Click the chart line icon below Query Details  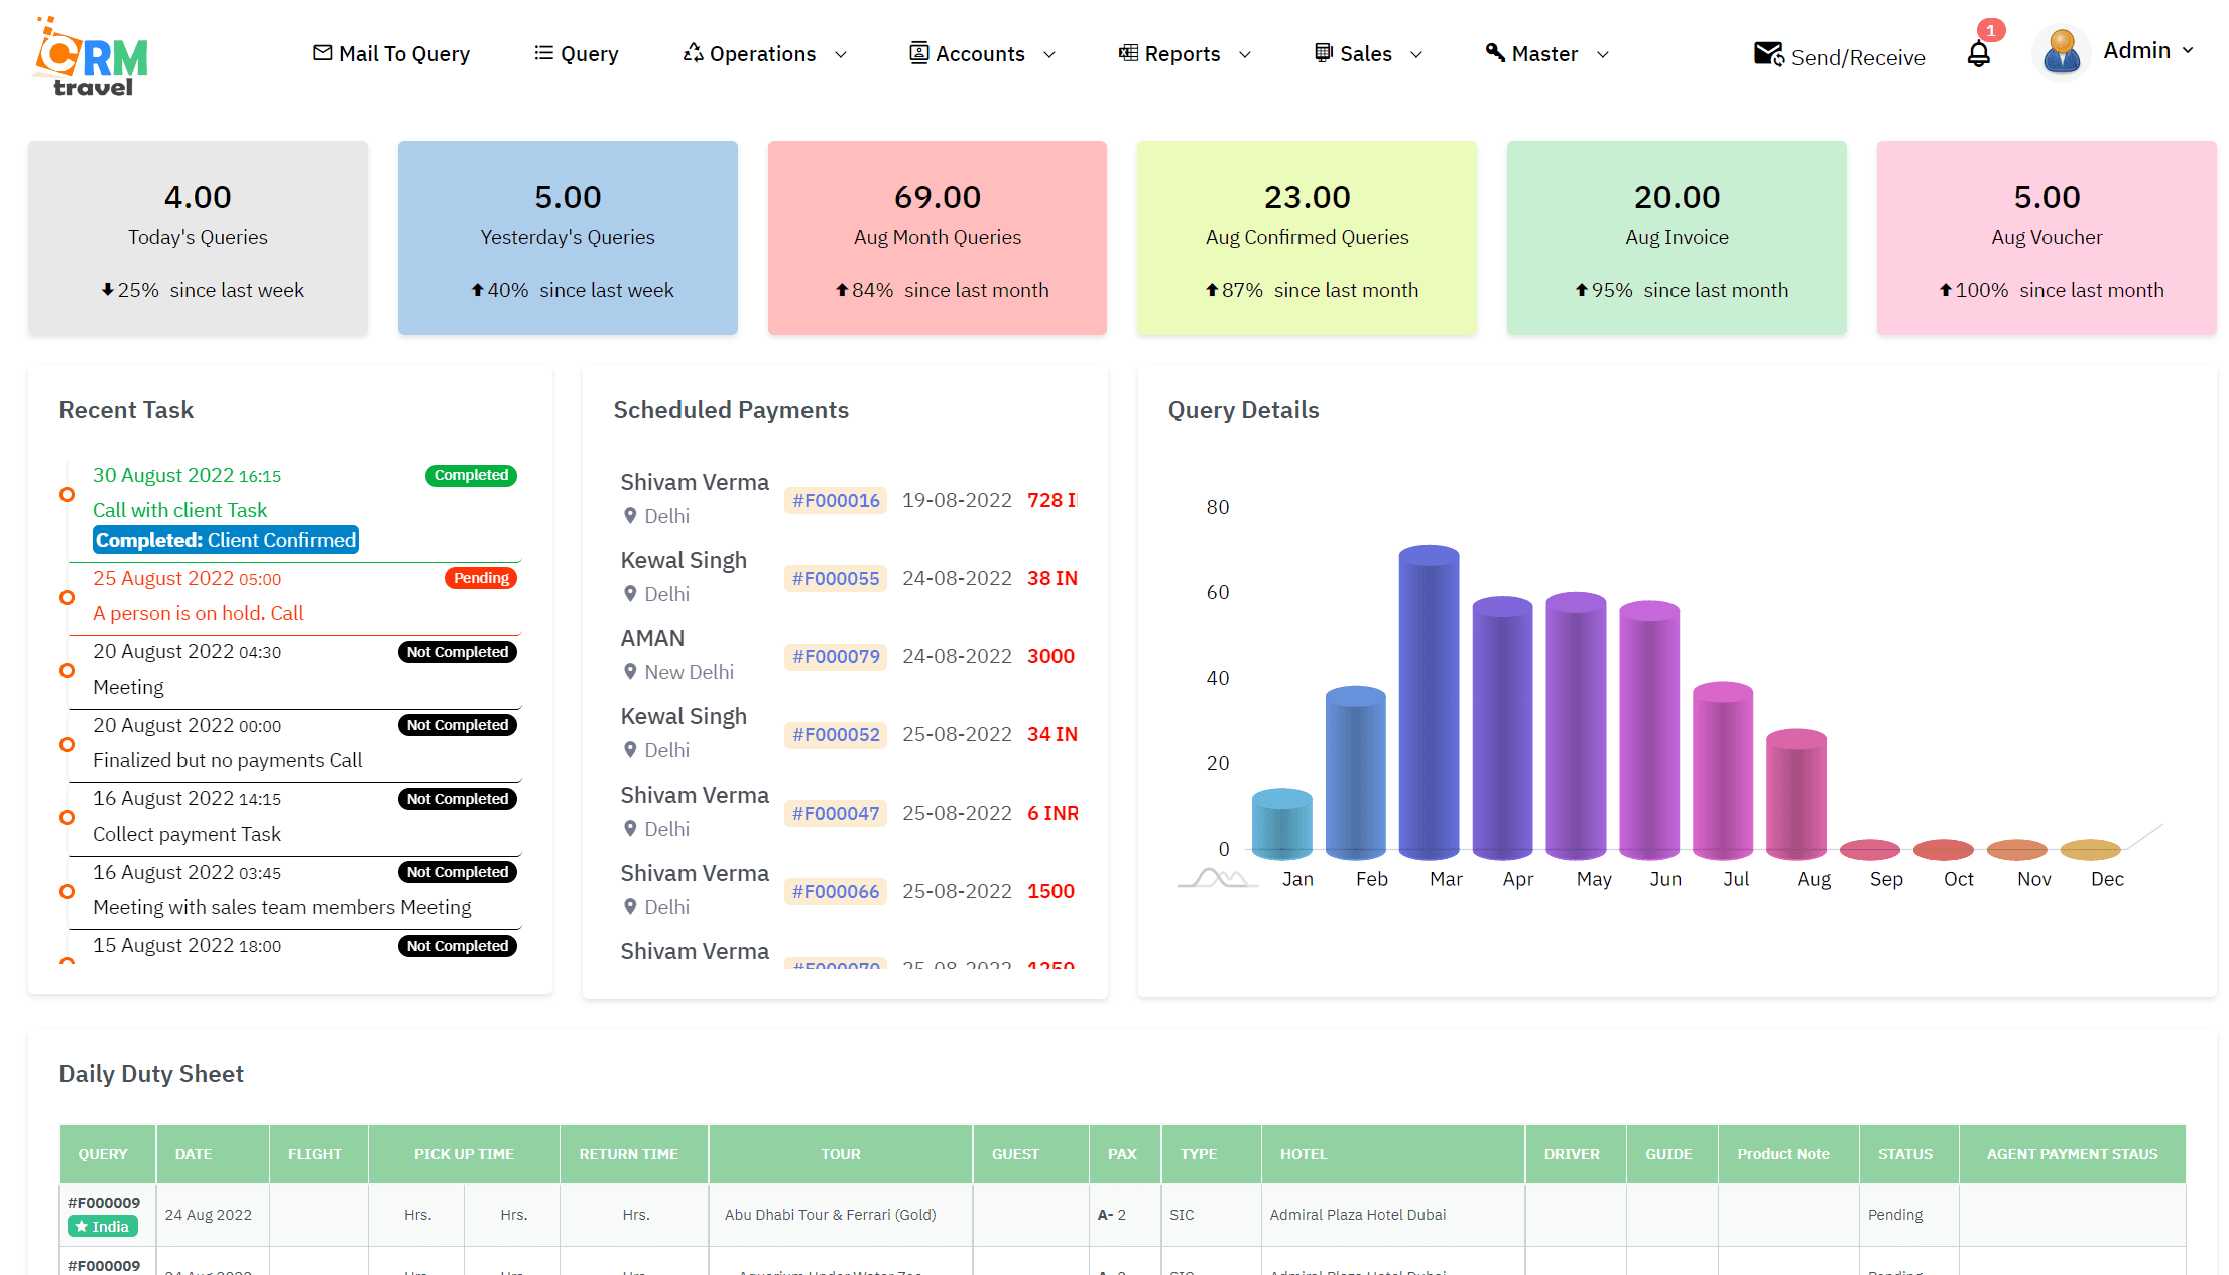click(x=1218, y=878)
